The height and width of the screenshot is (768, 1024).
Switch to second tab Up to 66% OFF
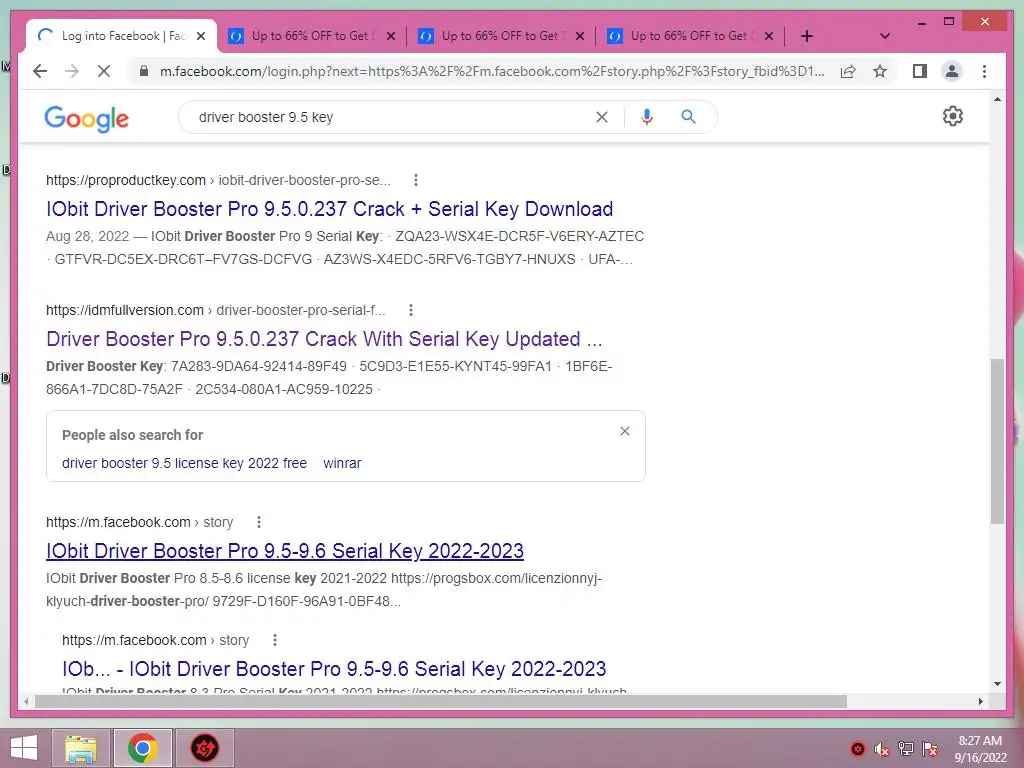coord(312,36)
